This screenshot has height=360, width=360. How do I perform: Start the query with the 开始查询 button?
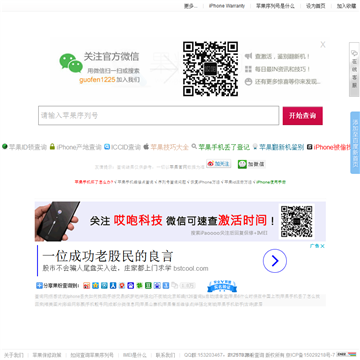pyautogui.click(x=303, y=116)
